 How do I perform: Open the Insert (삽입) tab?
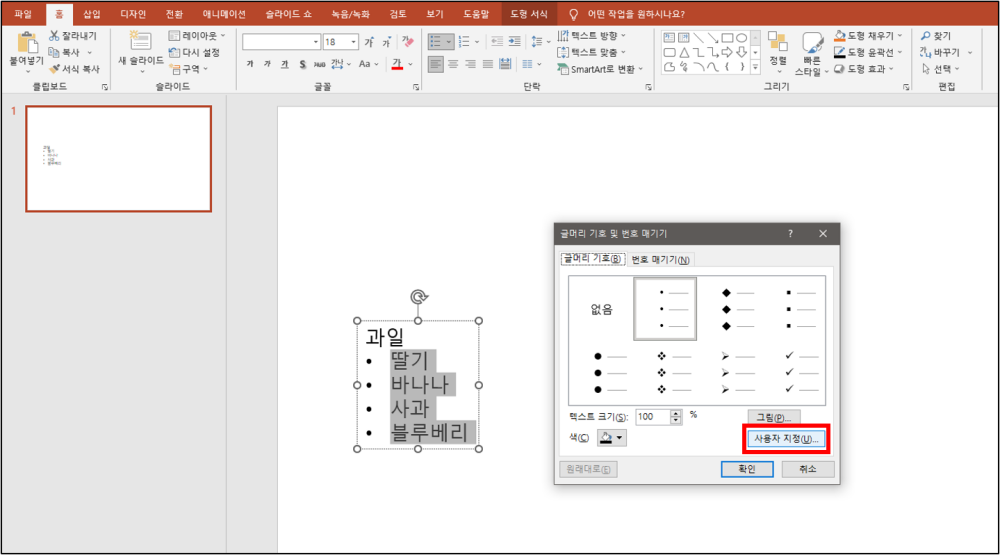tap(92, 14)
